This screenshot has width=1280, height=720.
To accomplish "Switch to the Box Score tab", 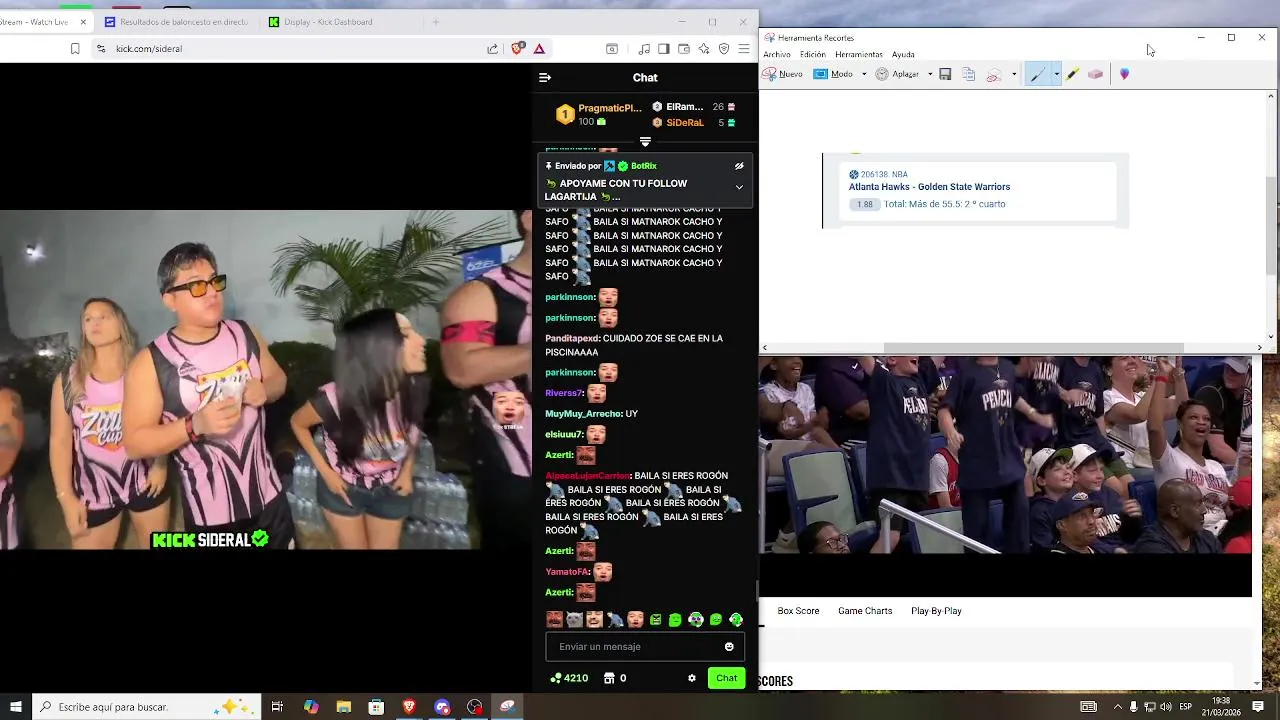I will coord(798,611).
